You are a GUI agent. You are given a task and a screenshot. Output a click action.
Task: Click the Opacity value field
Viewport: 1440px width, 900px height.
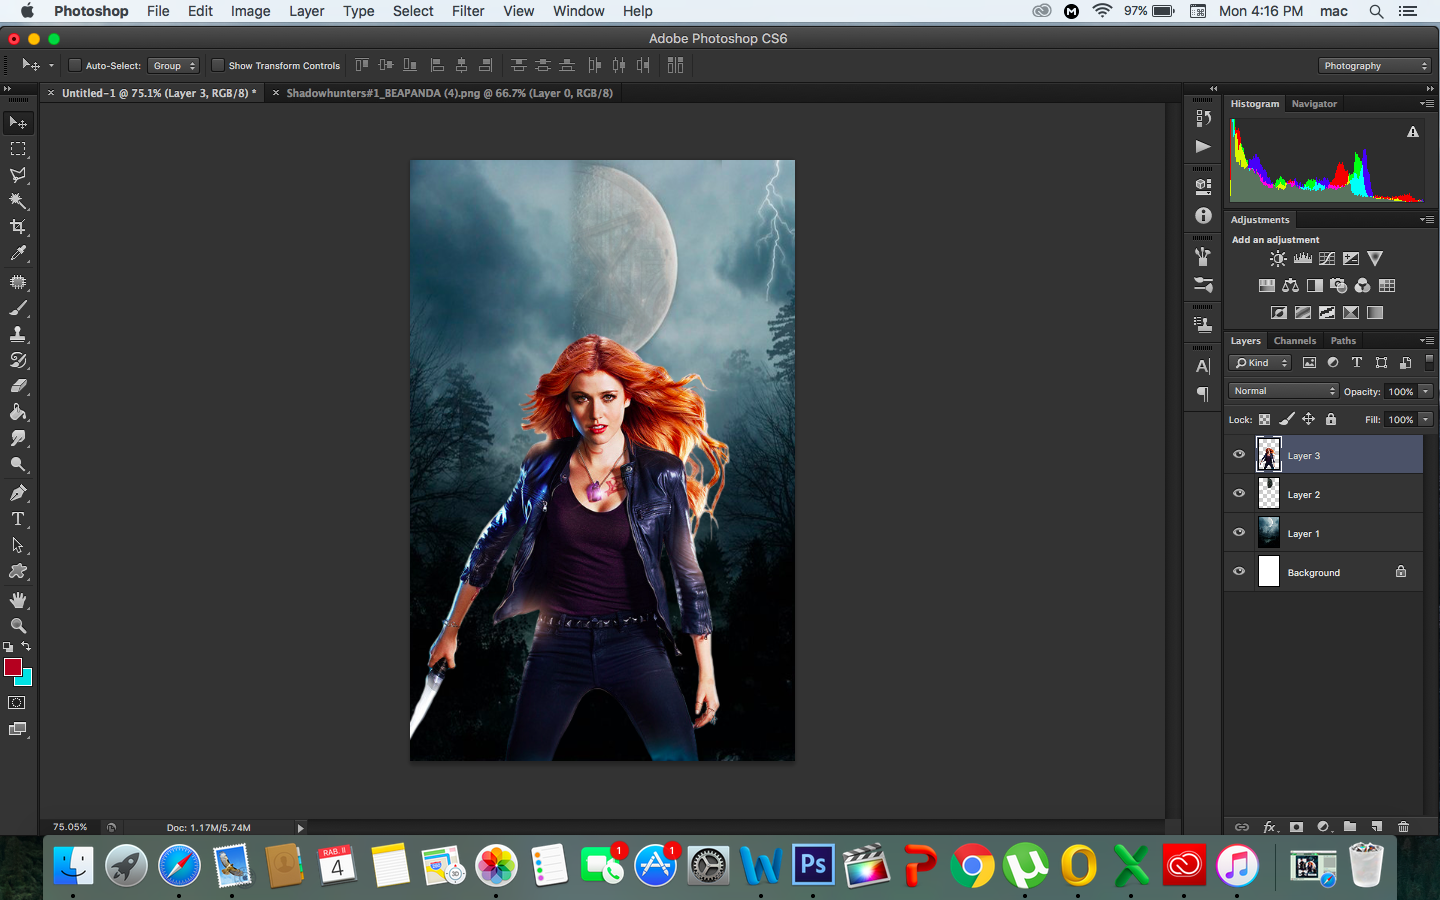(x=1400, y=392)
